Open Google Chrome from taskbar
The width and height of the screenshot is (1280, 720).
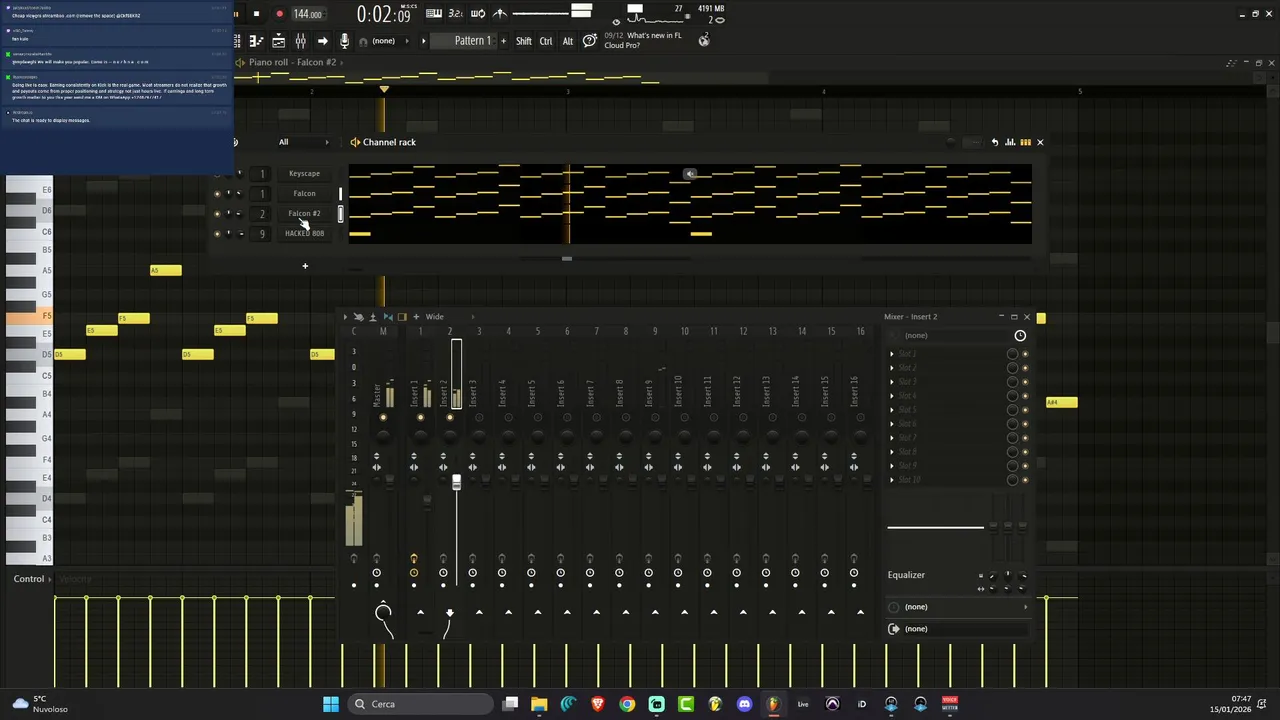627,704
